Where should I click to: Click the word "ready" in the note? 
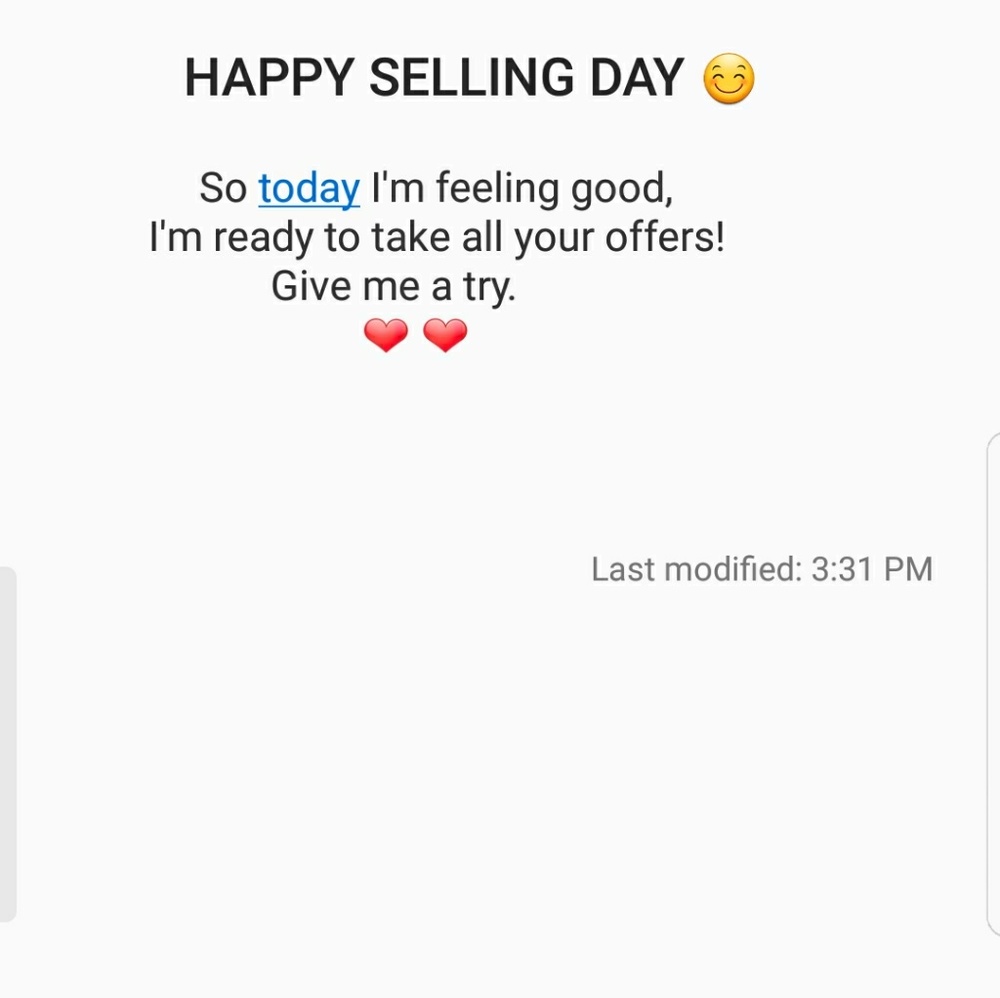[x=263, y=239]
